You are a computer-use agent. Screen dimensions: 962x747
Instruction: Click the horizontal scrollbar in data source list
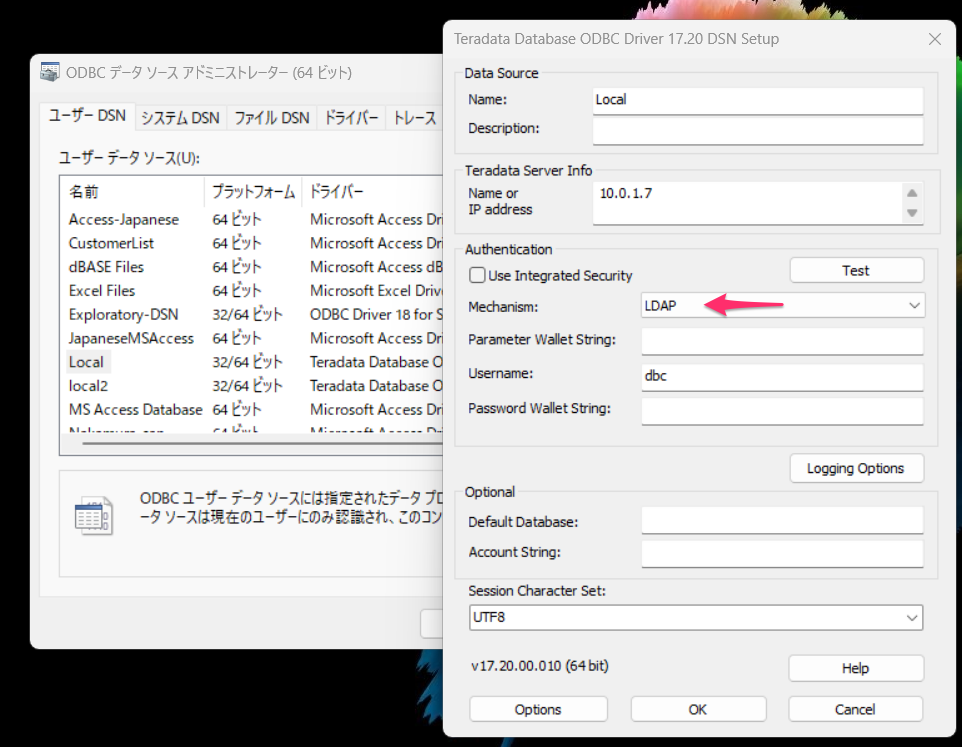[x=263, y=443]
